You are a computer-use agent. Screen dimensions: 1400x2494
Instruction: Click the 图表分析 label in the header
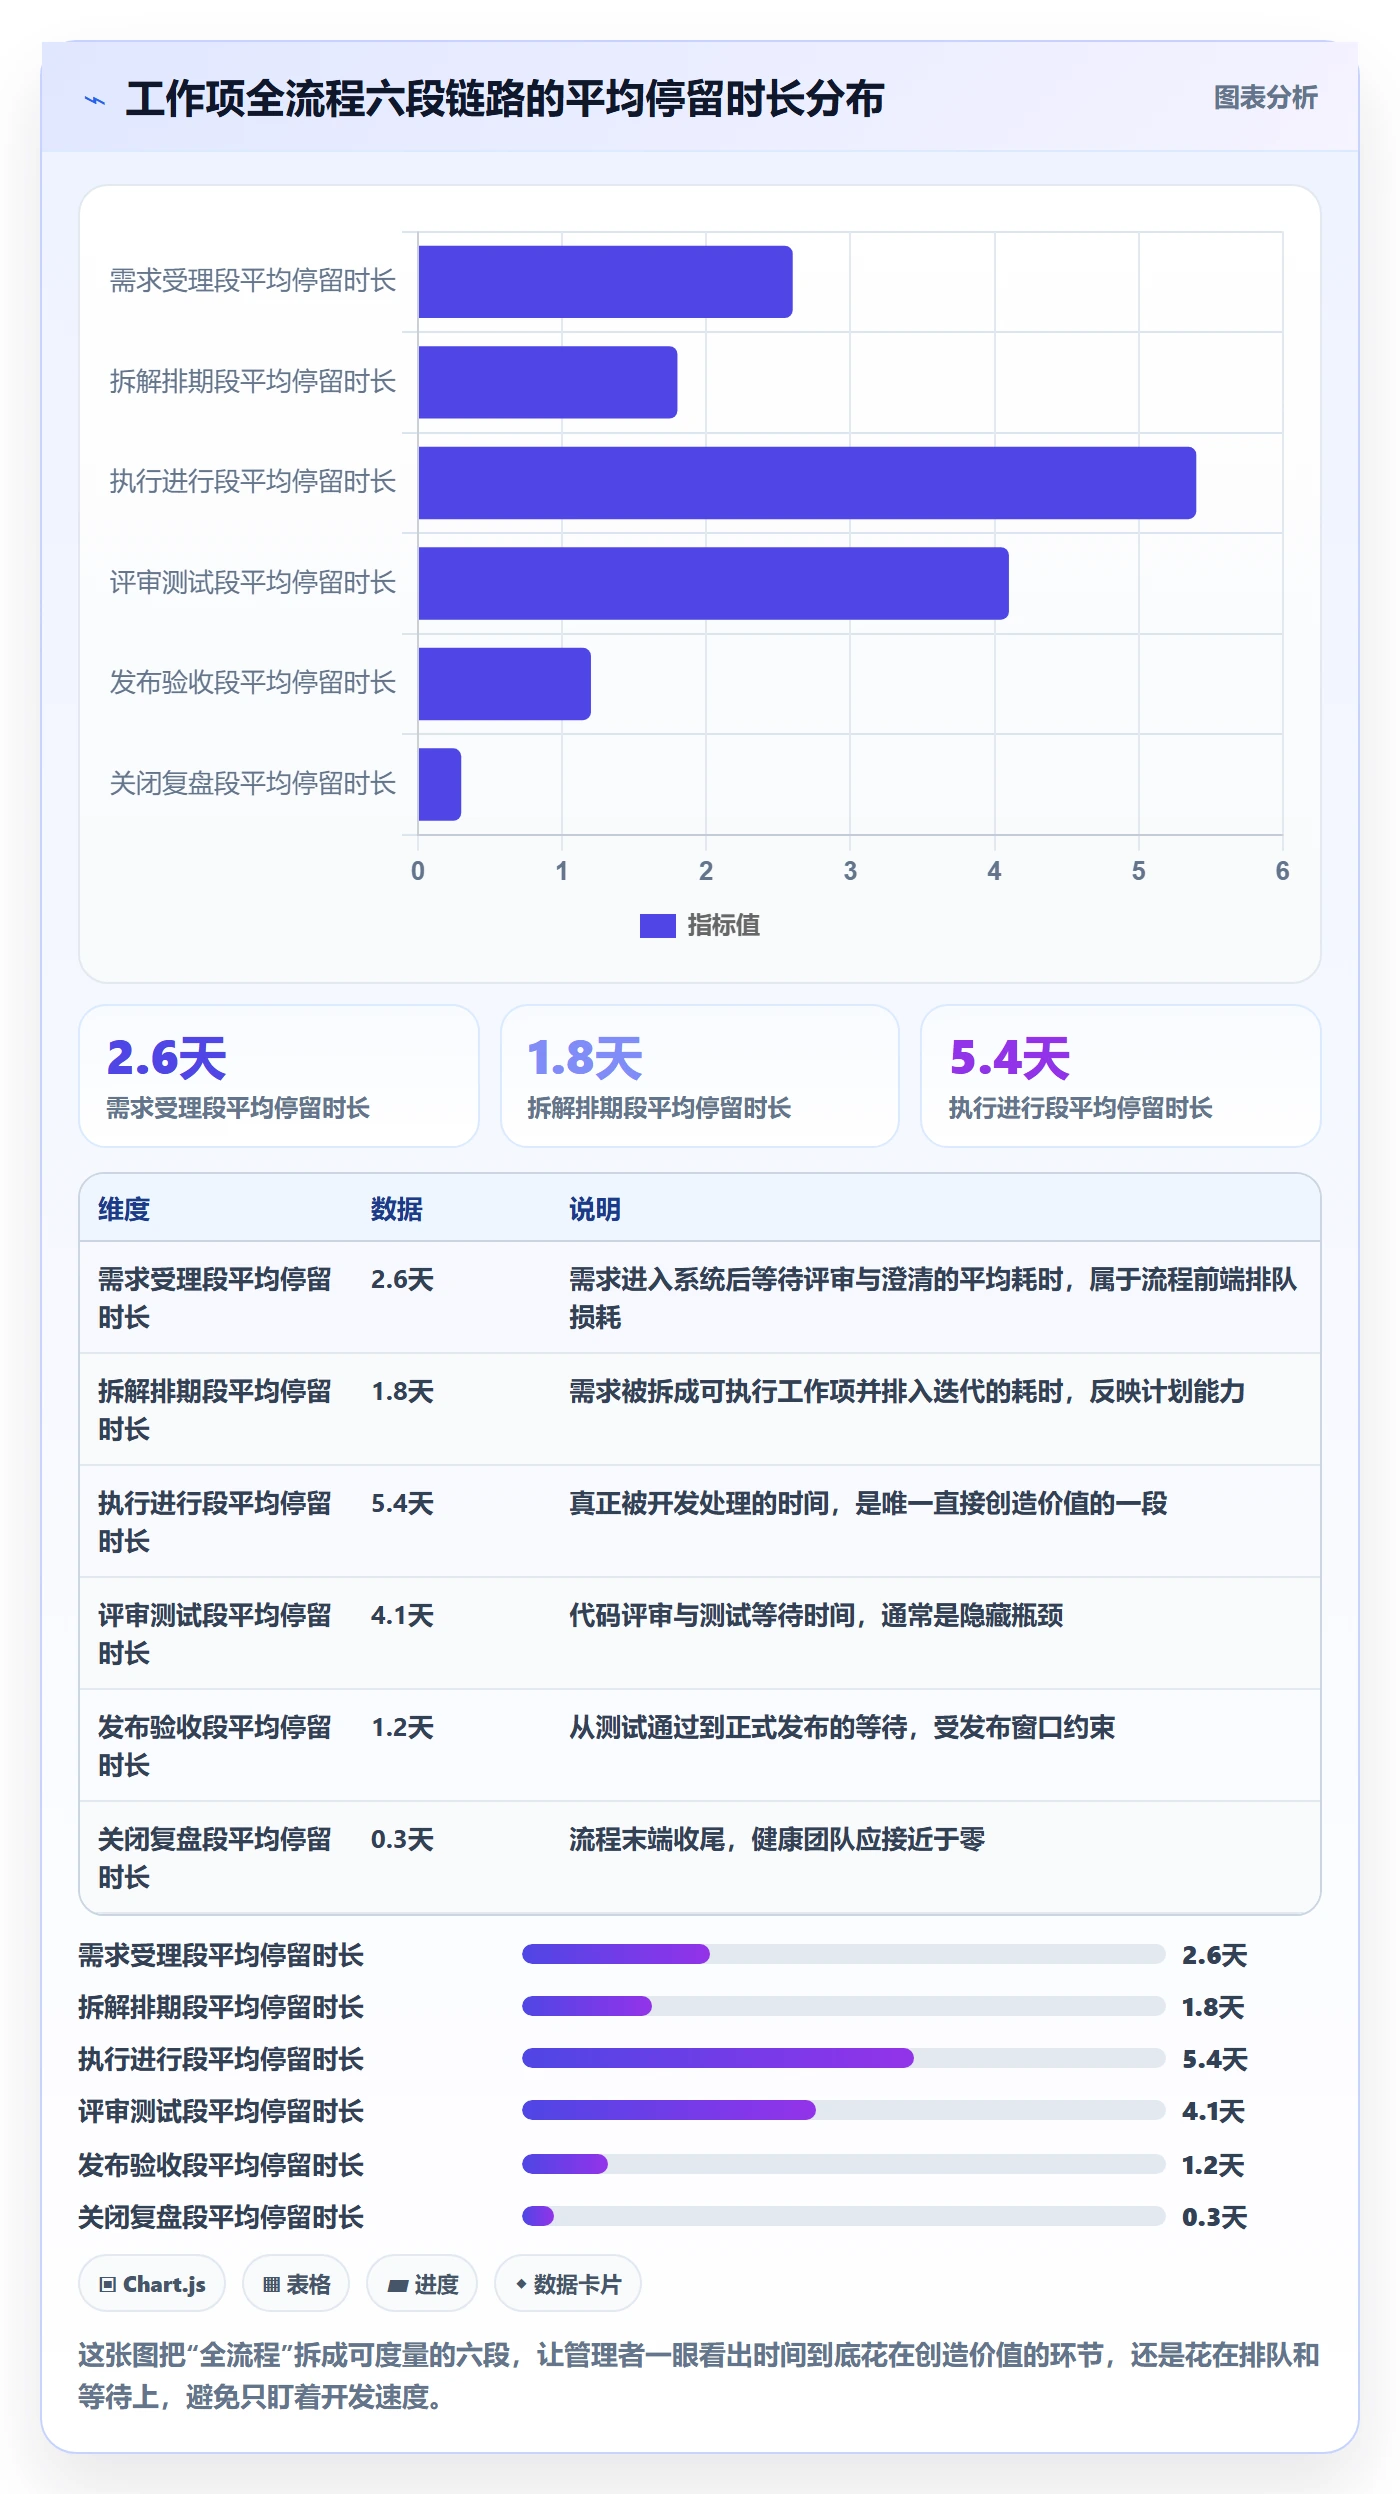click(1265, 98)
